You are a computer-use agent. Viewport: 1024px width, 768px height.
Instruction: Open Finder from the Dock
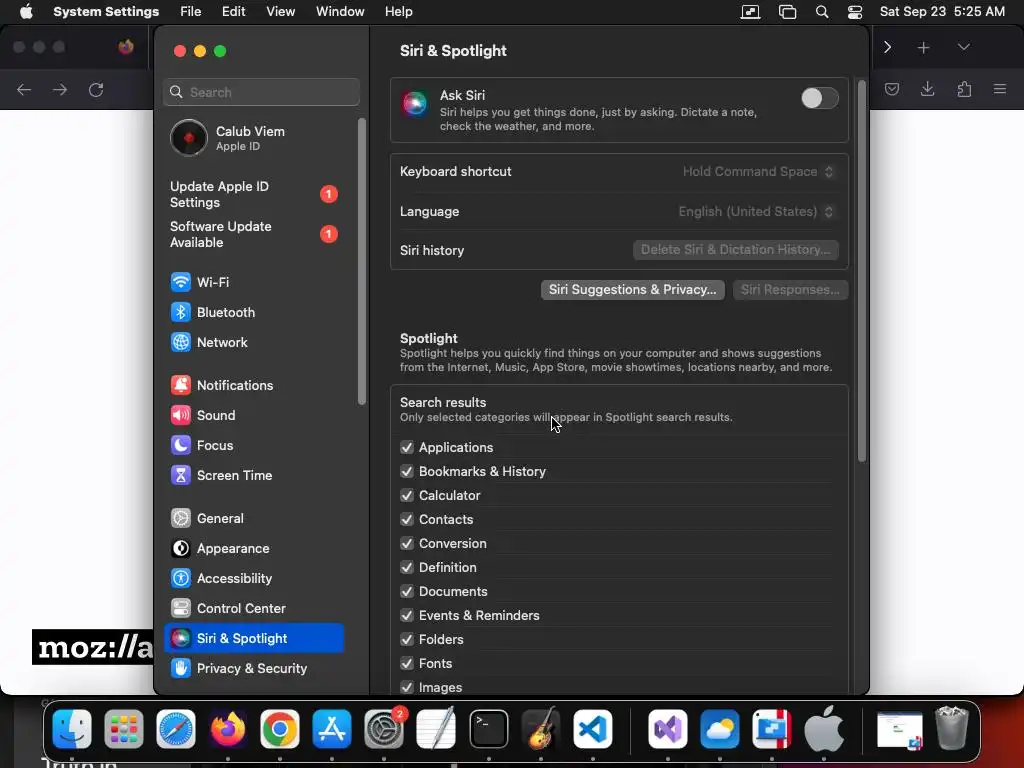click(x=72, y=729)
